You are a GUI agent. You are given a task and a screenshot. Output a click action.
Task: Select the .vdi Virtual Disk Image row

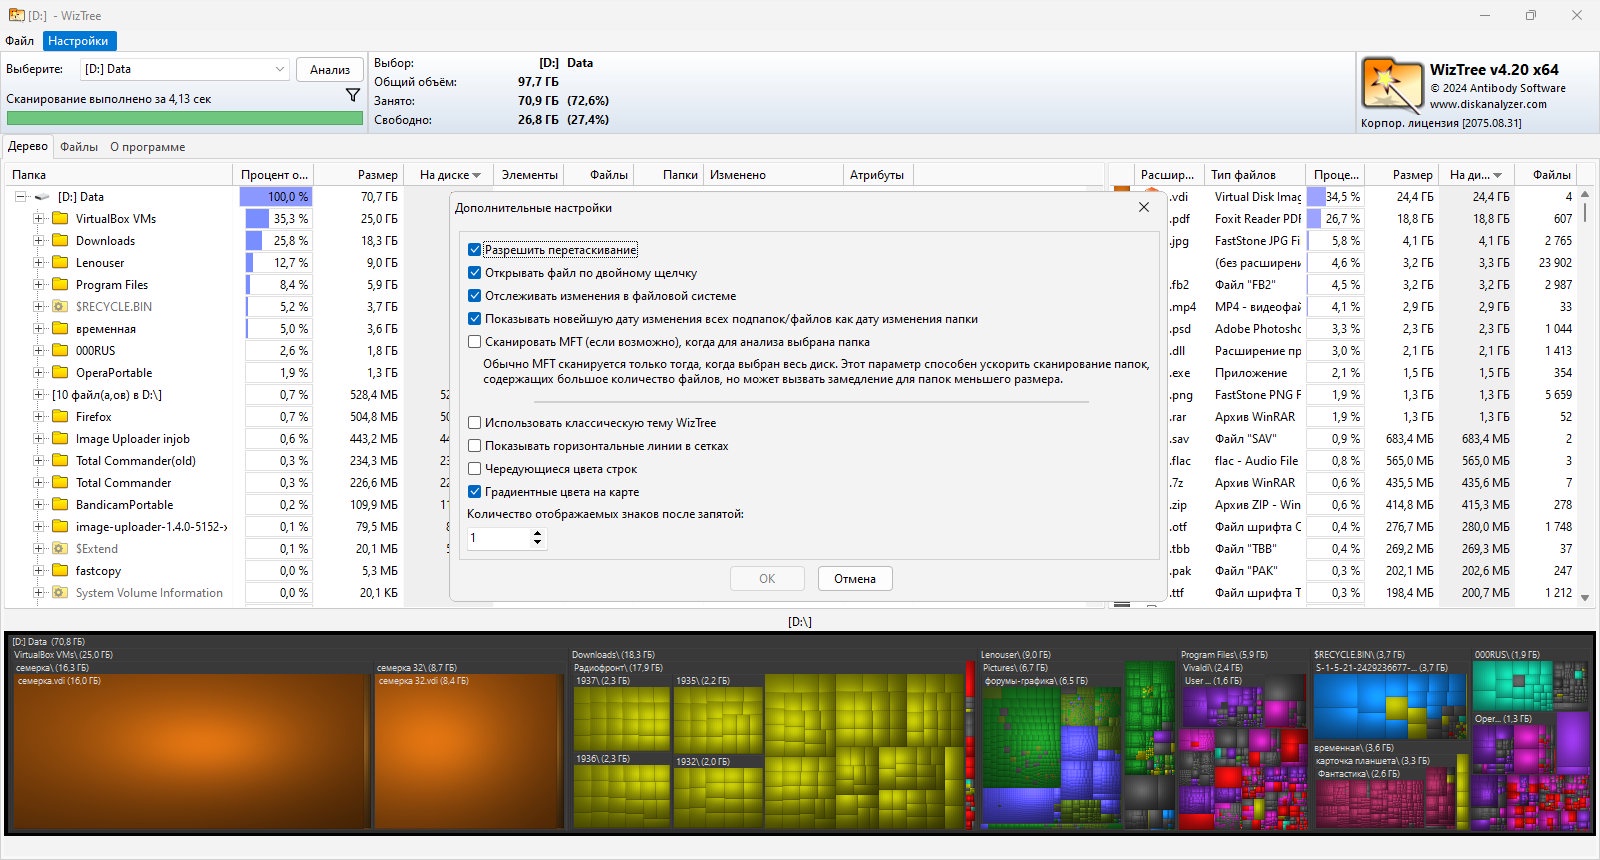coord(1340,197)
